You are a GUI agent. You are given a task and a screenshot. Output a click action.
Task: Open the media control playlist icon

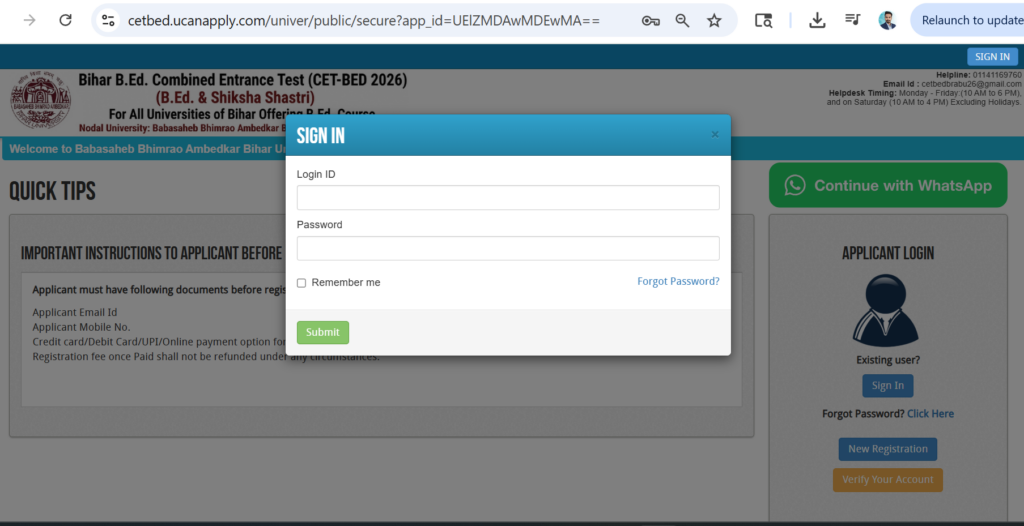852,20
